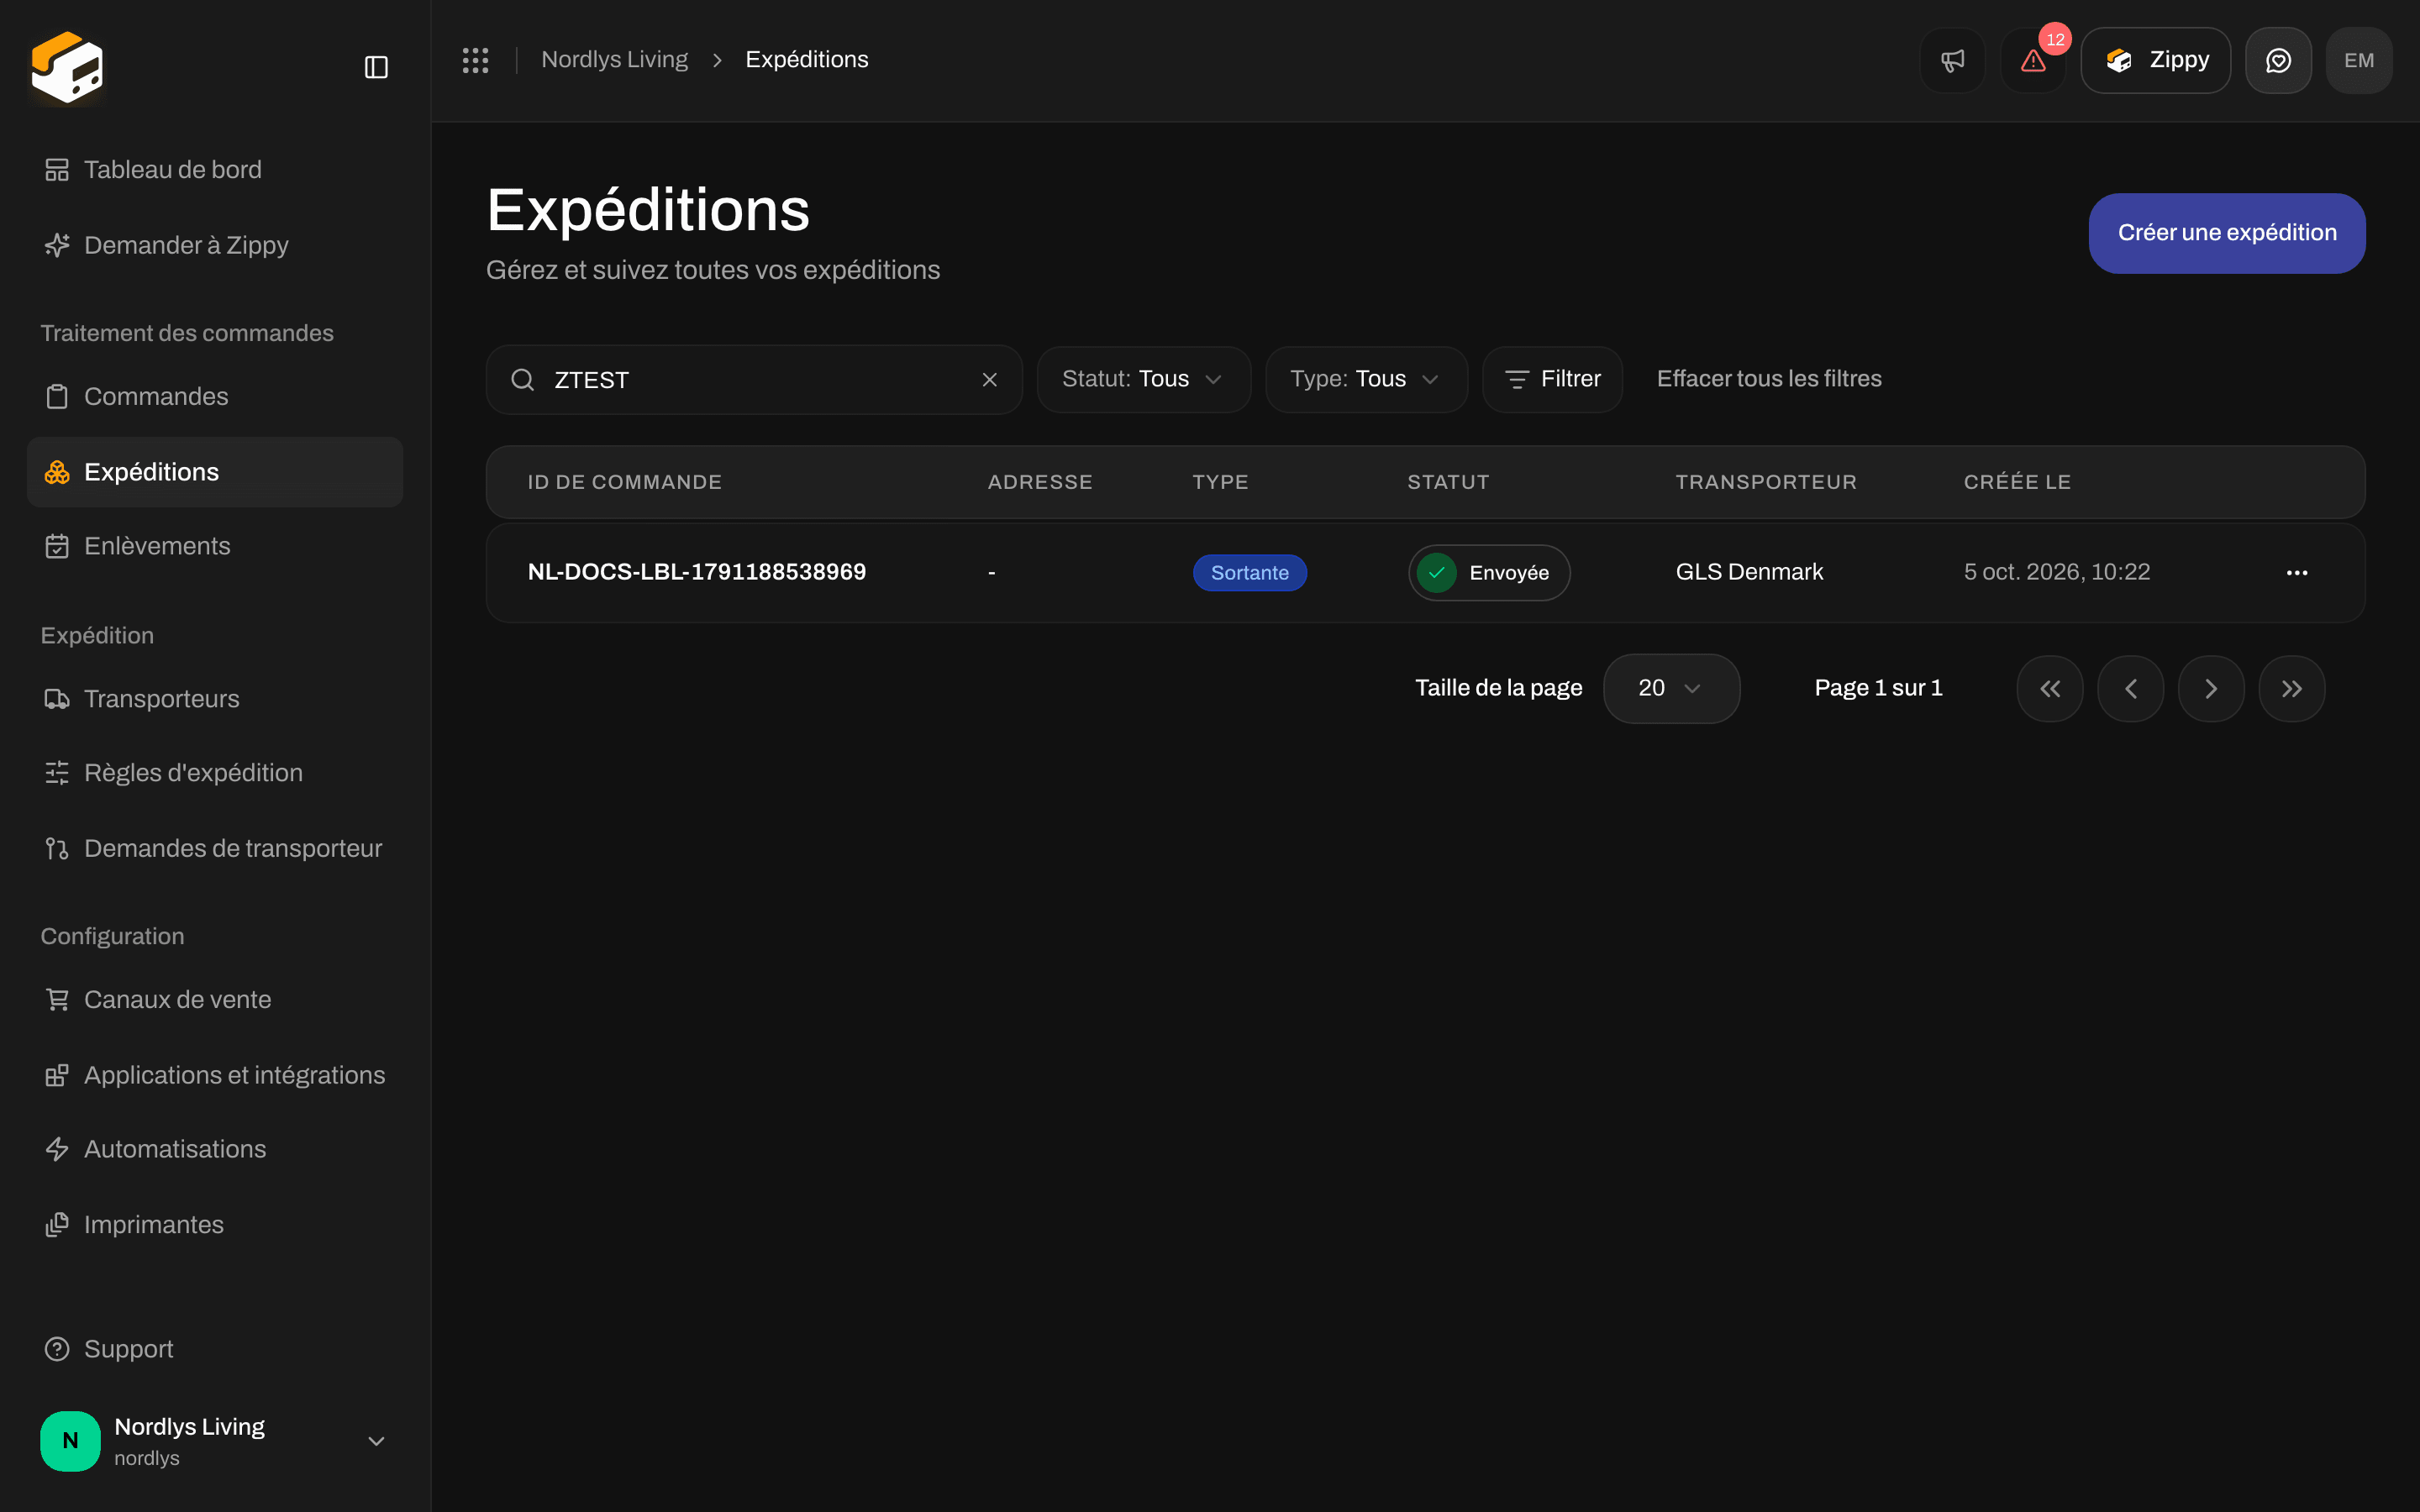The width and height of the screenshot is (2420, 1512).
Task: Click Créer une expédition
Action: [2226, 233]
